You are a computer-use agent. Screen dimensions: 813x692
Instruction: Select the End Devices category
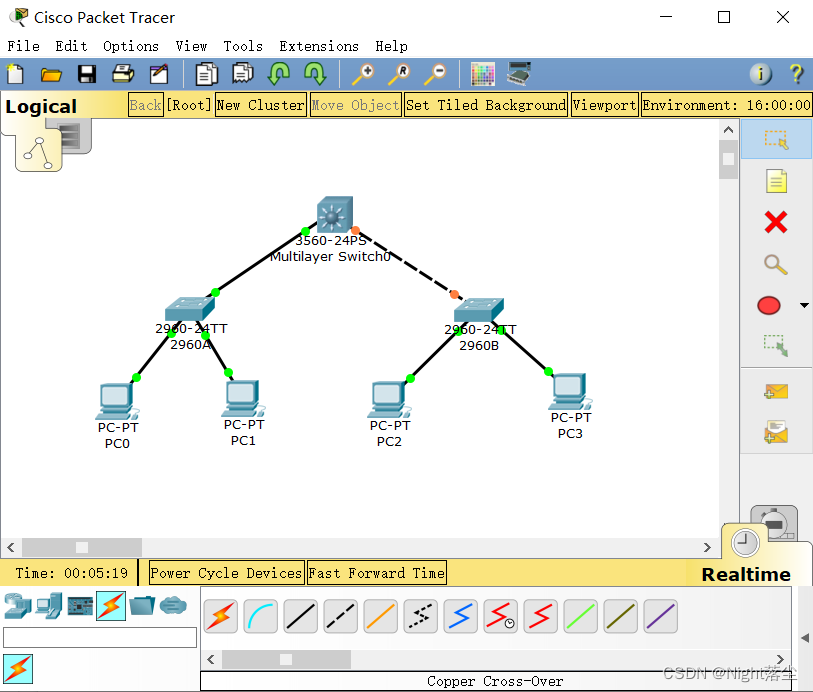coord(49,606)
